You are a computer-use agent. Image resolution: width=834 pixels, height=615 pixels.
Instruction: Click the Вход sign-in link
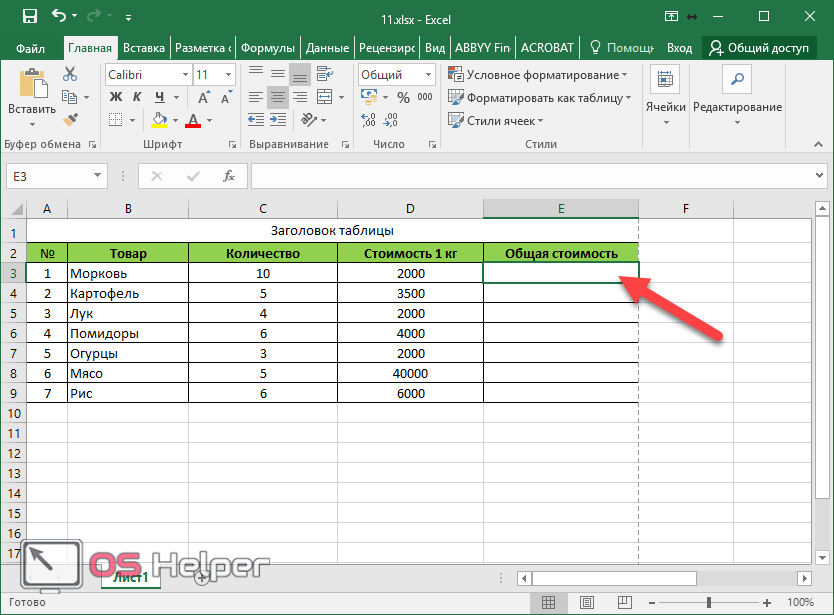click(x=679, y=47)
